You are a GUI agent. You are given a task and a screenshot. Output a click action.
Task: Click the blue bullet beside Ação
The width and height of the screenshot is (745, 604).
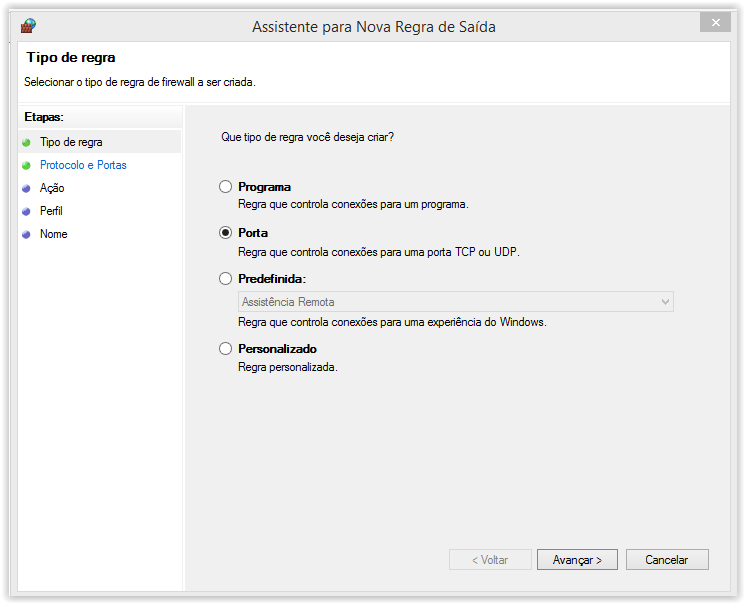[x=26, y=188]
